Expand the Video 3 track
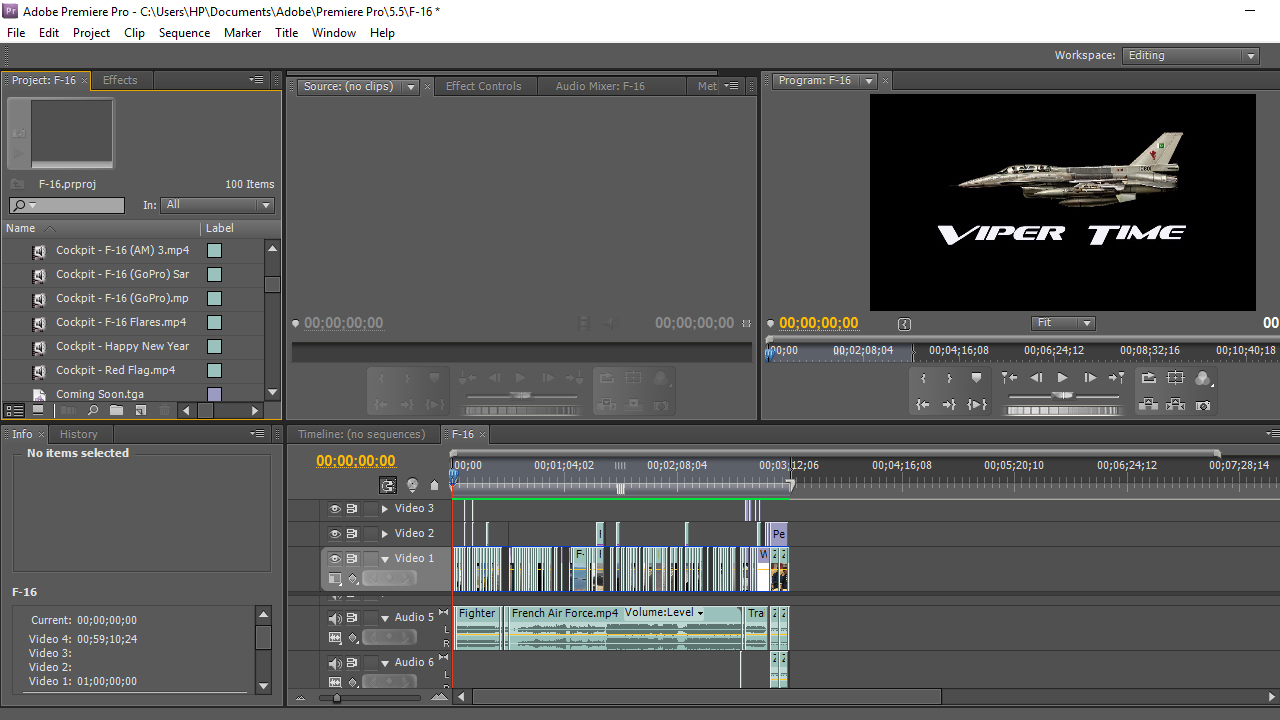This screenshot has height=720, width=1280. tap(385, 509)
